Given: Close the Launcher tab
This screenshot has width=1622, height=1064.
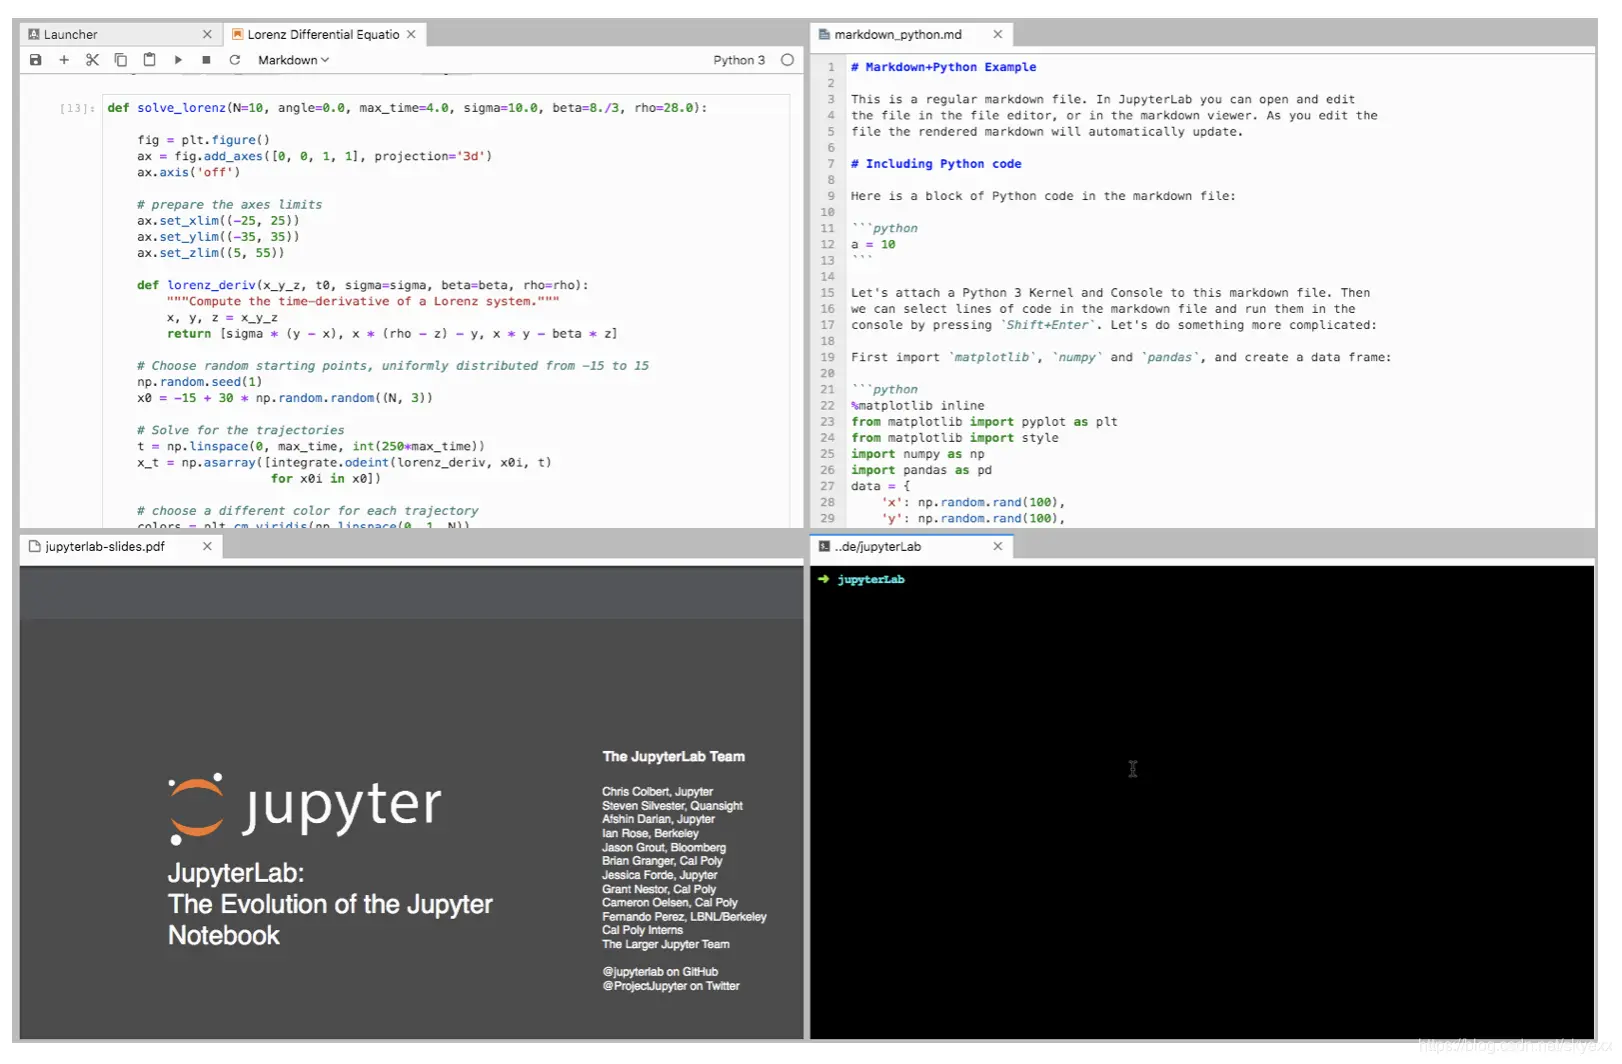Looking at the screenshot, I should coord(207,34).
